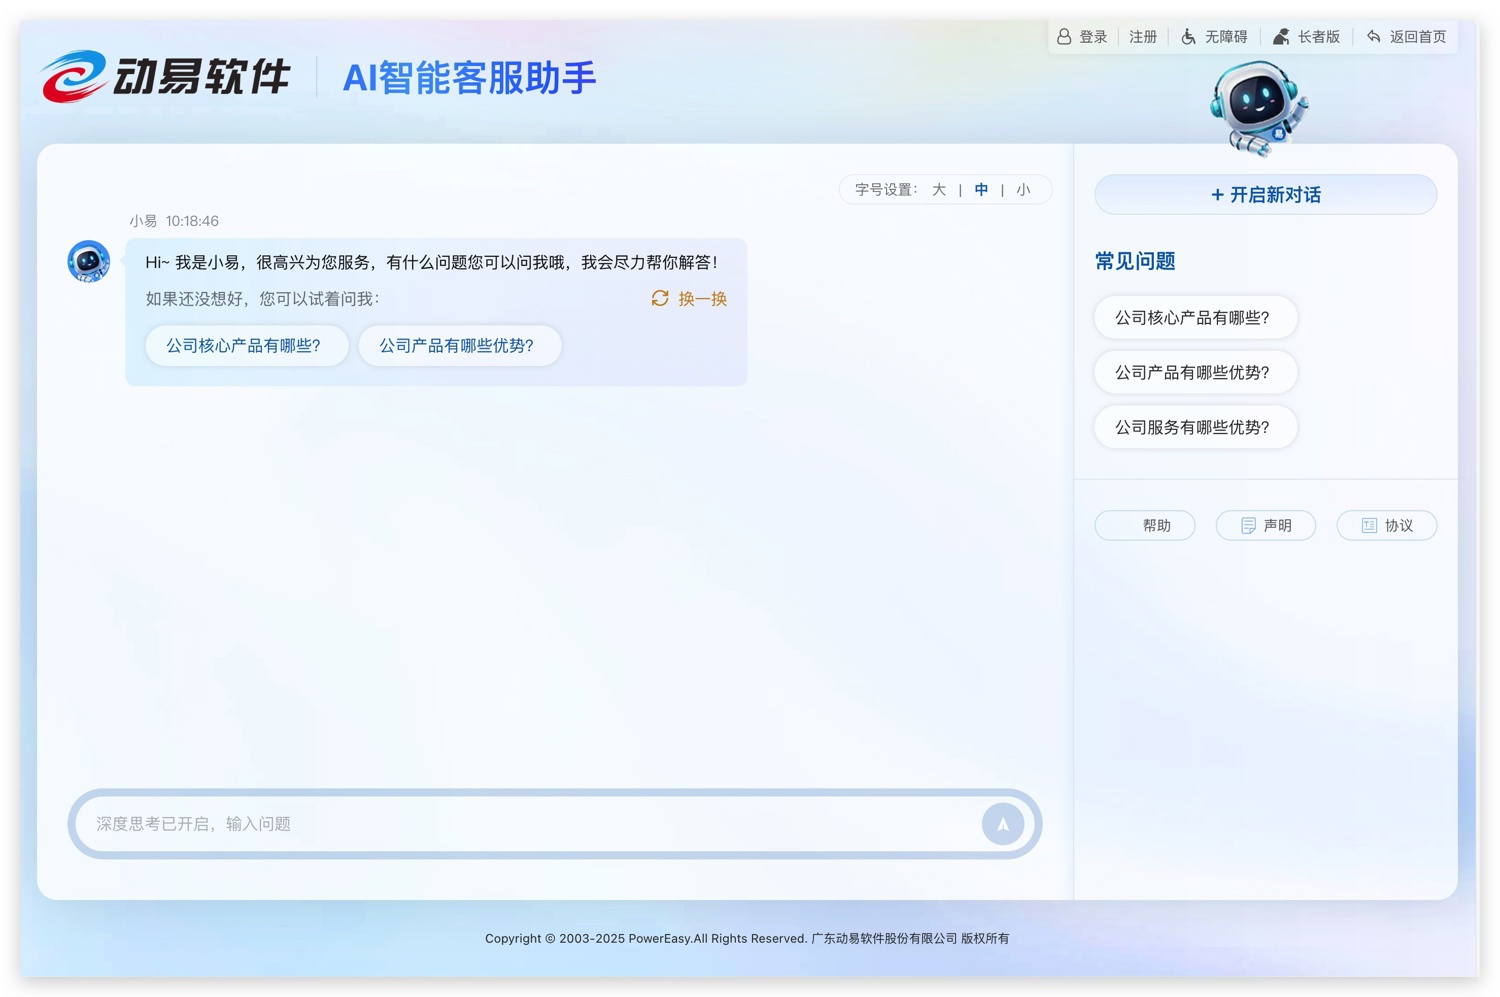Click 公司核心产品有哪些? suggestion in chat bubble
The image size is (1500, 997).
[244, 346]
